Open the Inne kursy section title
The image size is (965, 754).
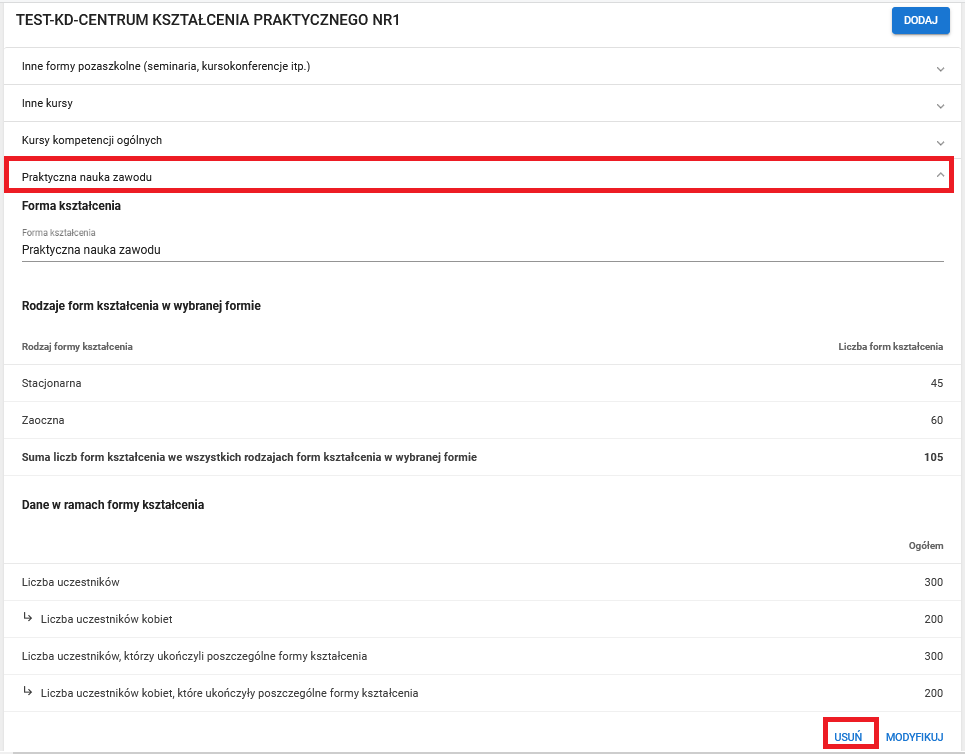47,103
